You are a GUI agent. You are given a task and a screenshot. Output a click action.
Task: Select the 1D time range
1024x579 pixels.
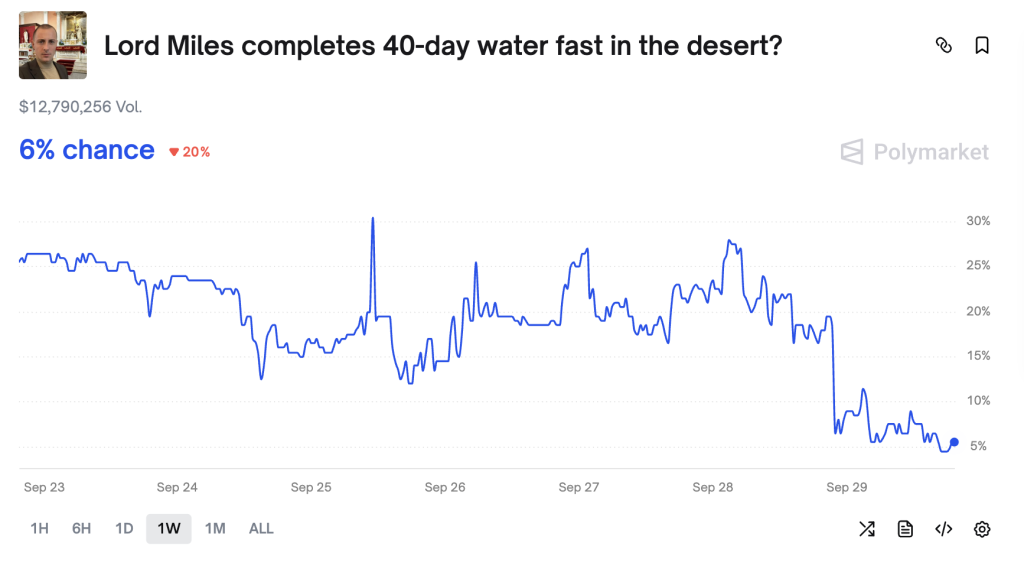pos(124,528)
